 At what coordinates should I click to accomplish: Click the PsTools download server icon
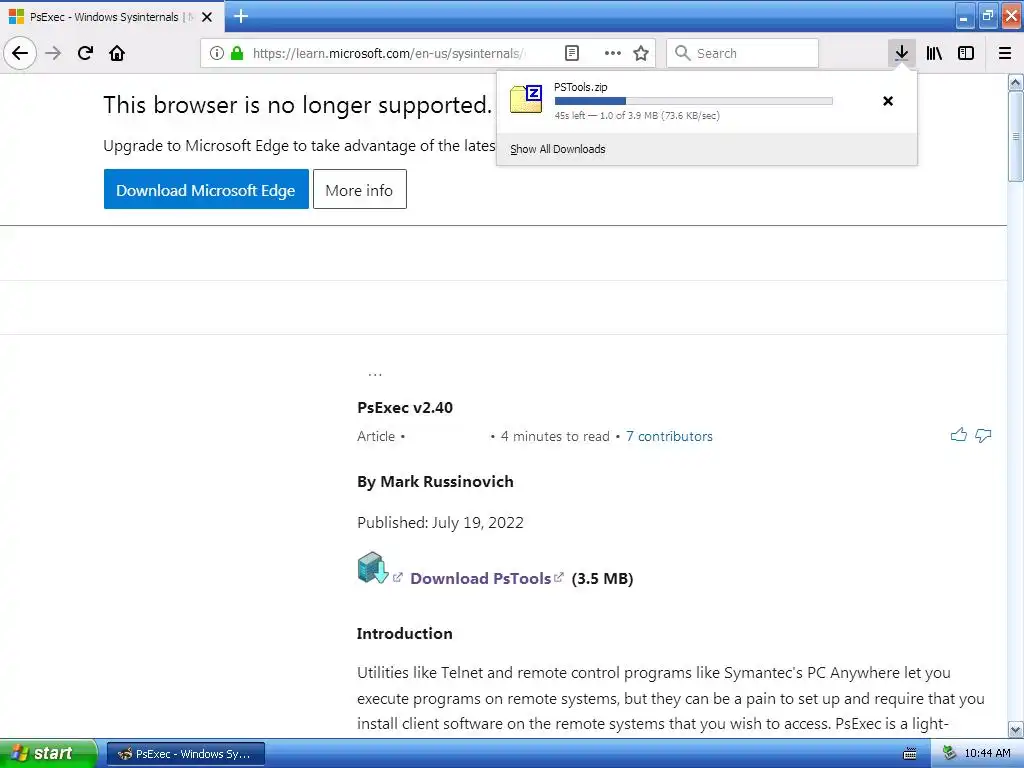tap(373, 568)
